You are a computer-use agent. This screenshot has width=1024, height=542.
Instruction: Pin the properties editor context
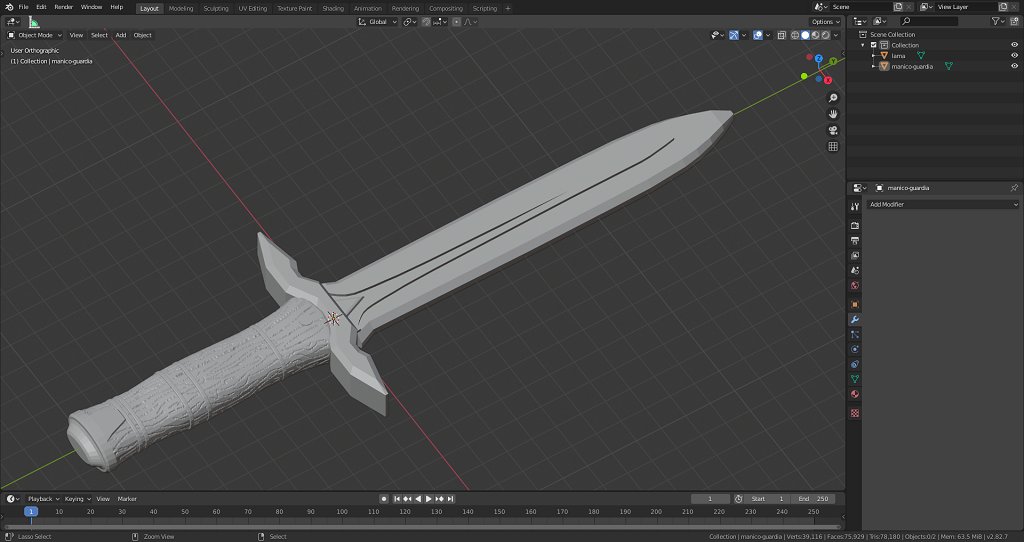point(1014,188)
